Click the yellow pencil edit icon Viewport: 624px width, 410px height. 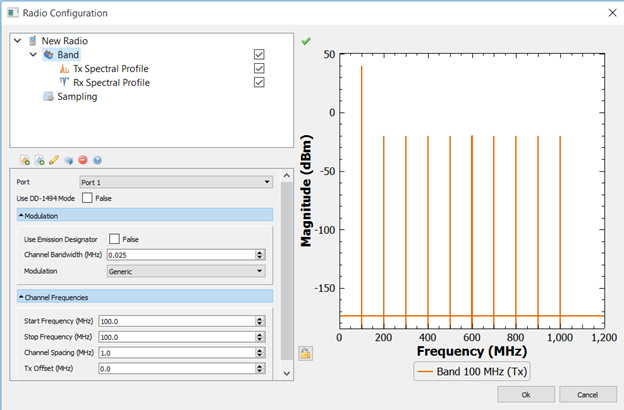[54, 160]
